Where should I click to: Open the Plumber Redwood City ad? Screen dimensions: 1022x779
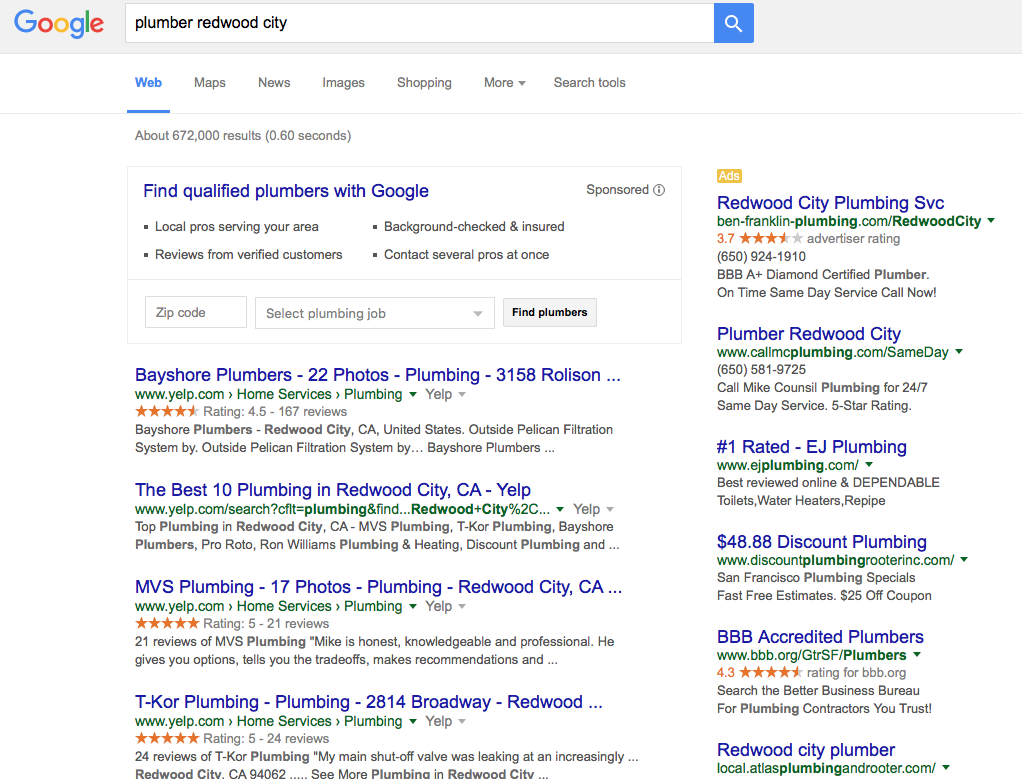[x=809, y=334]
